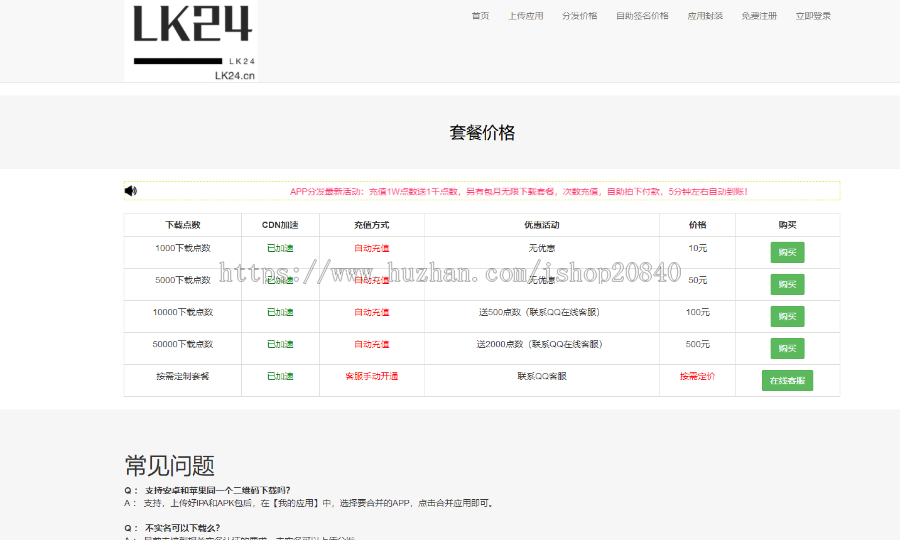
Task: Select the 购买 column header
Action: click(x=788, y=225)
